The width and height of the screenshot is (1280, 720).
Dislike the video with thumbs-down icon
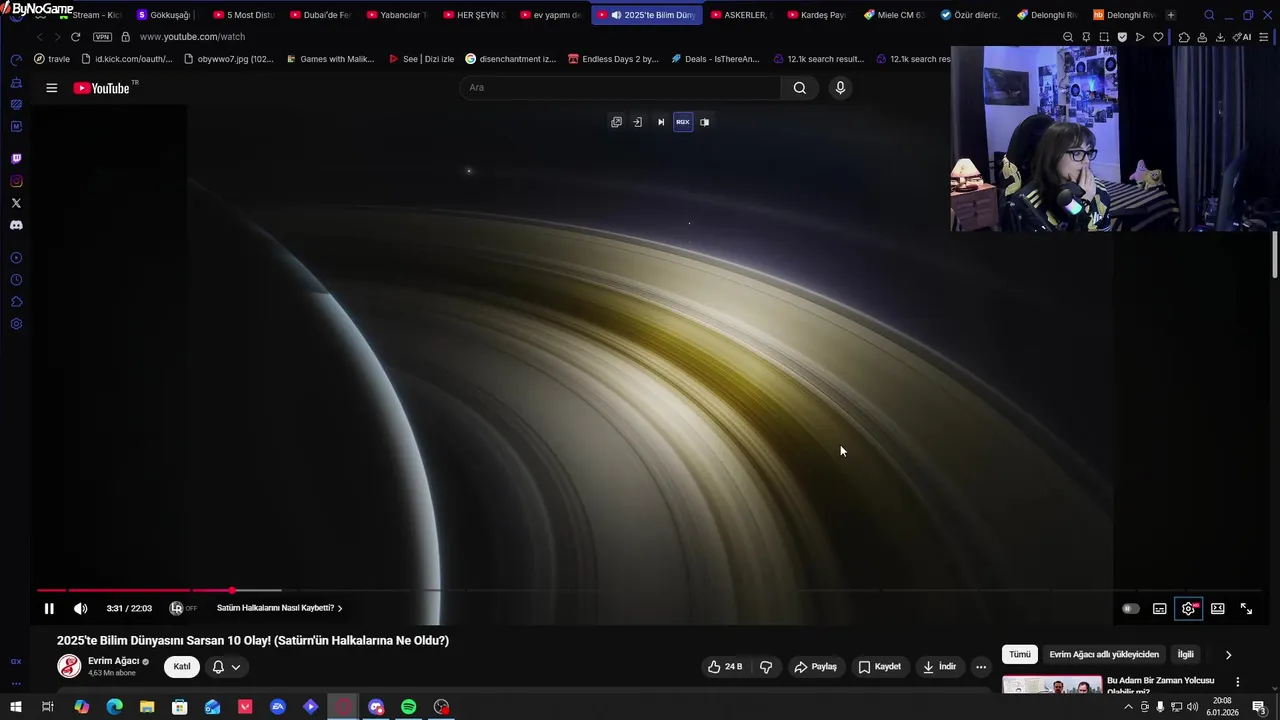(x=766, y=667)
